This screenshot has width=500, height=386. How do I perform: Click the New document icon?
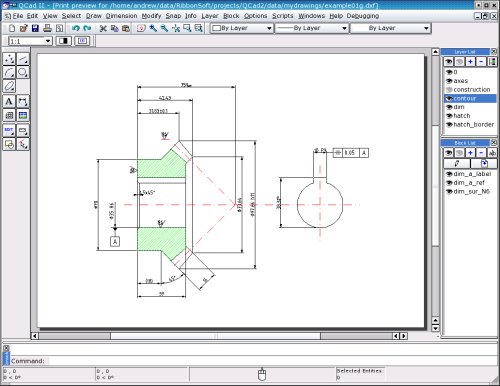[12, 28]
